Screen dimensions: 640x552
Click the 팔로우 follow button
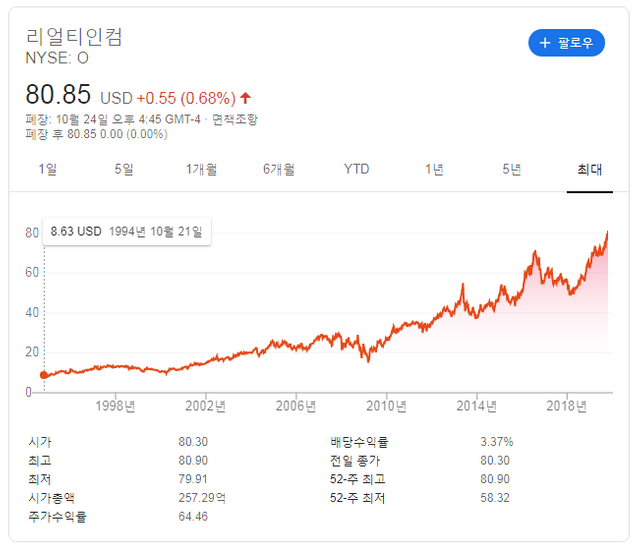[x=566, y=43]
